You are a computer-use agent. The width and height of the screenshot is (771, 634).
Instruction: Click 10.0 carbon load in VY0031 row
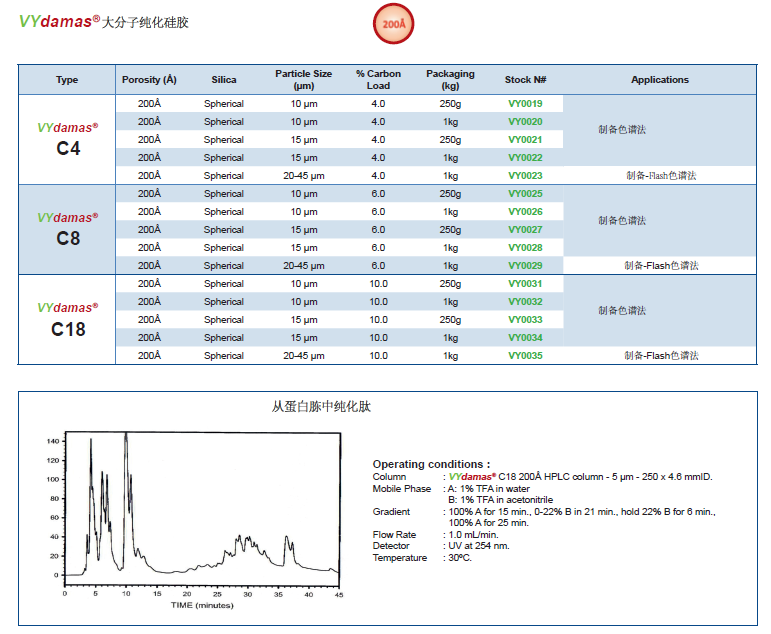[x=378, y=284]
